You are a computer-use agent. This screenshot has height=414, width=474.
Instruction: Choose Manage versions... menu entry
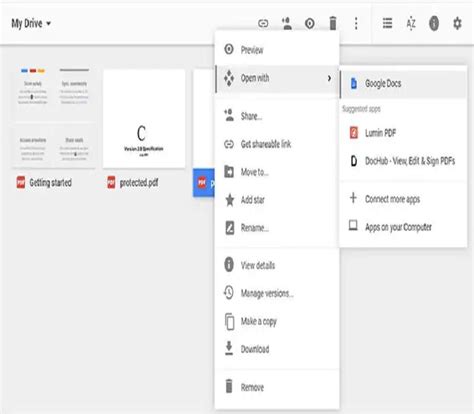[277, 293]
